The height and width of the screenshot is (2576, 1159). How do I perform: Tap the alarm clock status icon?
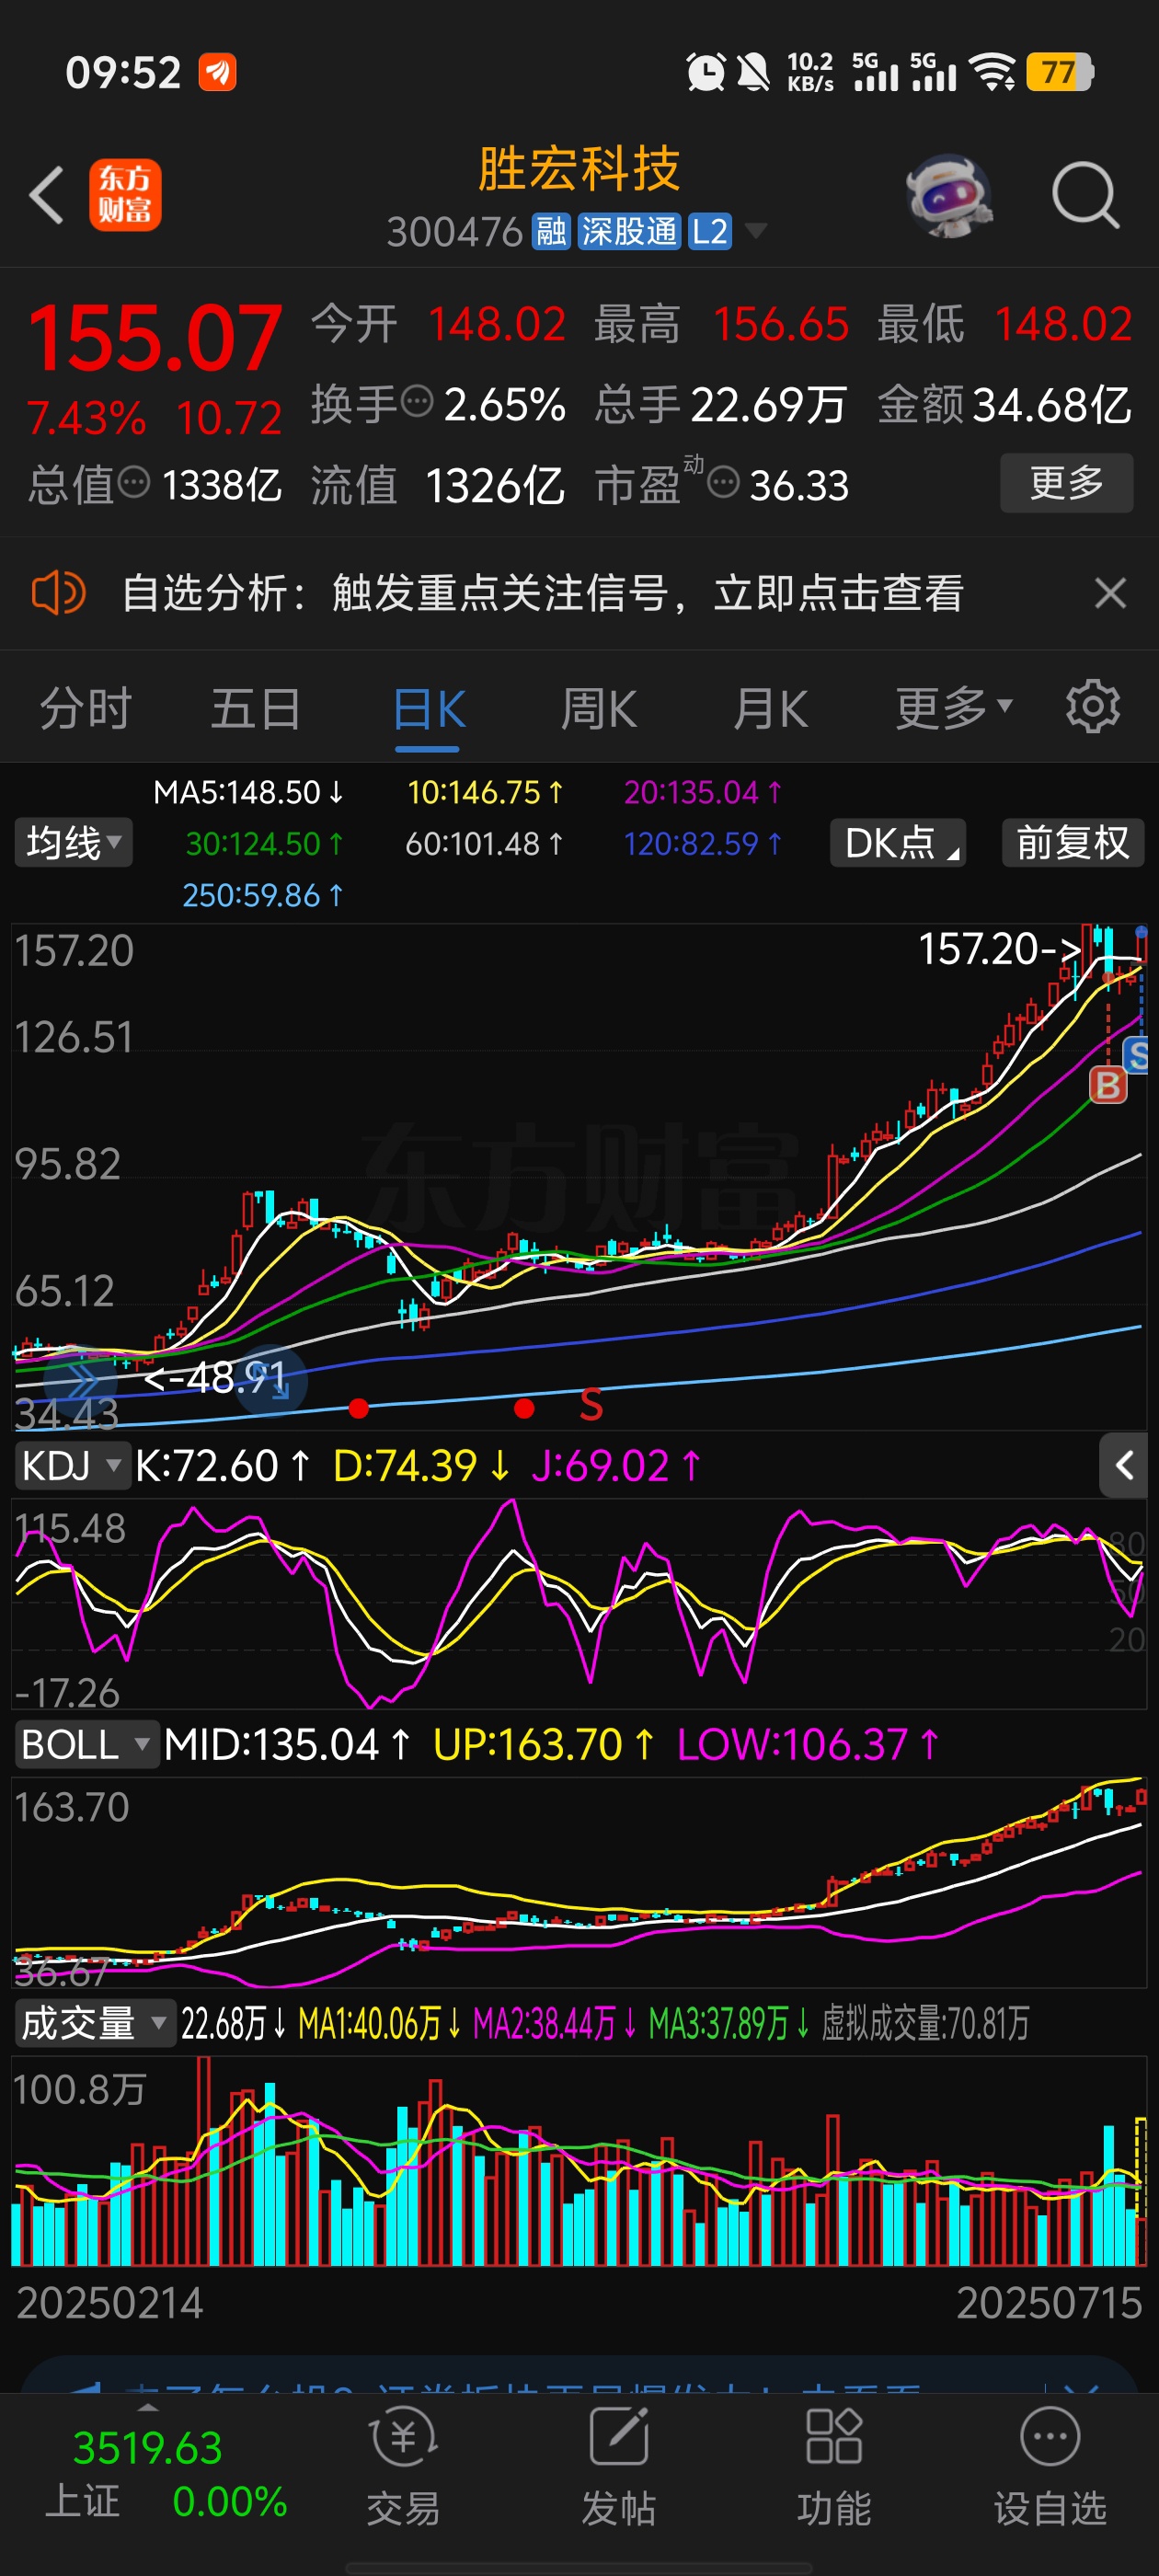pyautogui.click(x=706, y=72)
